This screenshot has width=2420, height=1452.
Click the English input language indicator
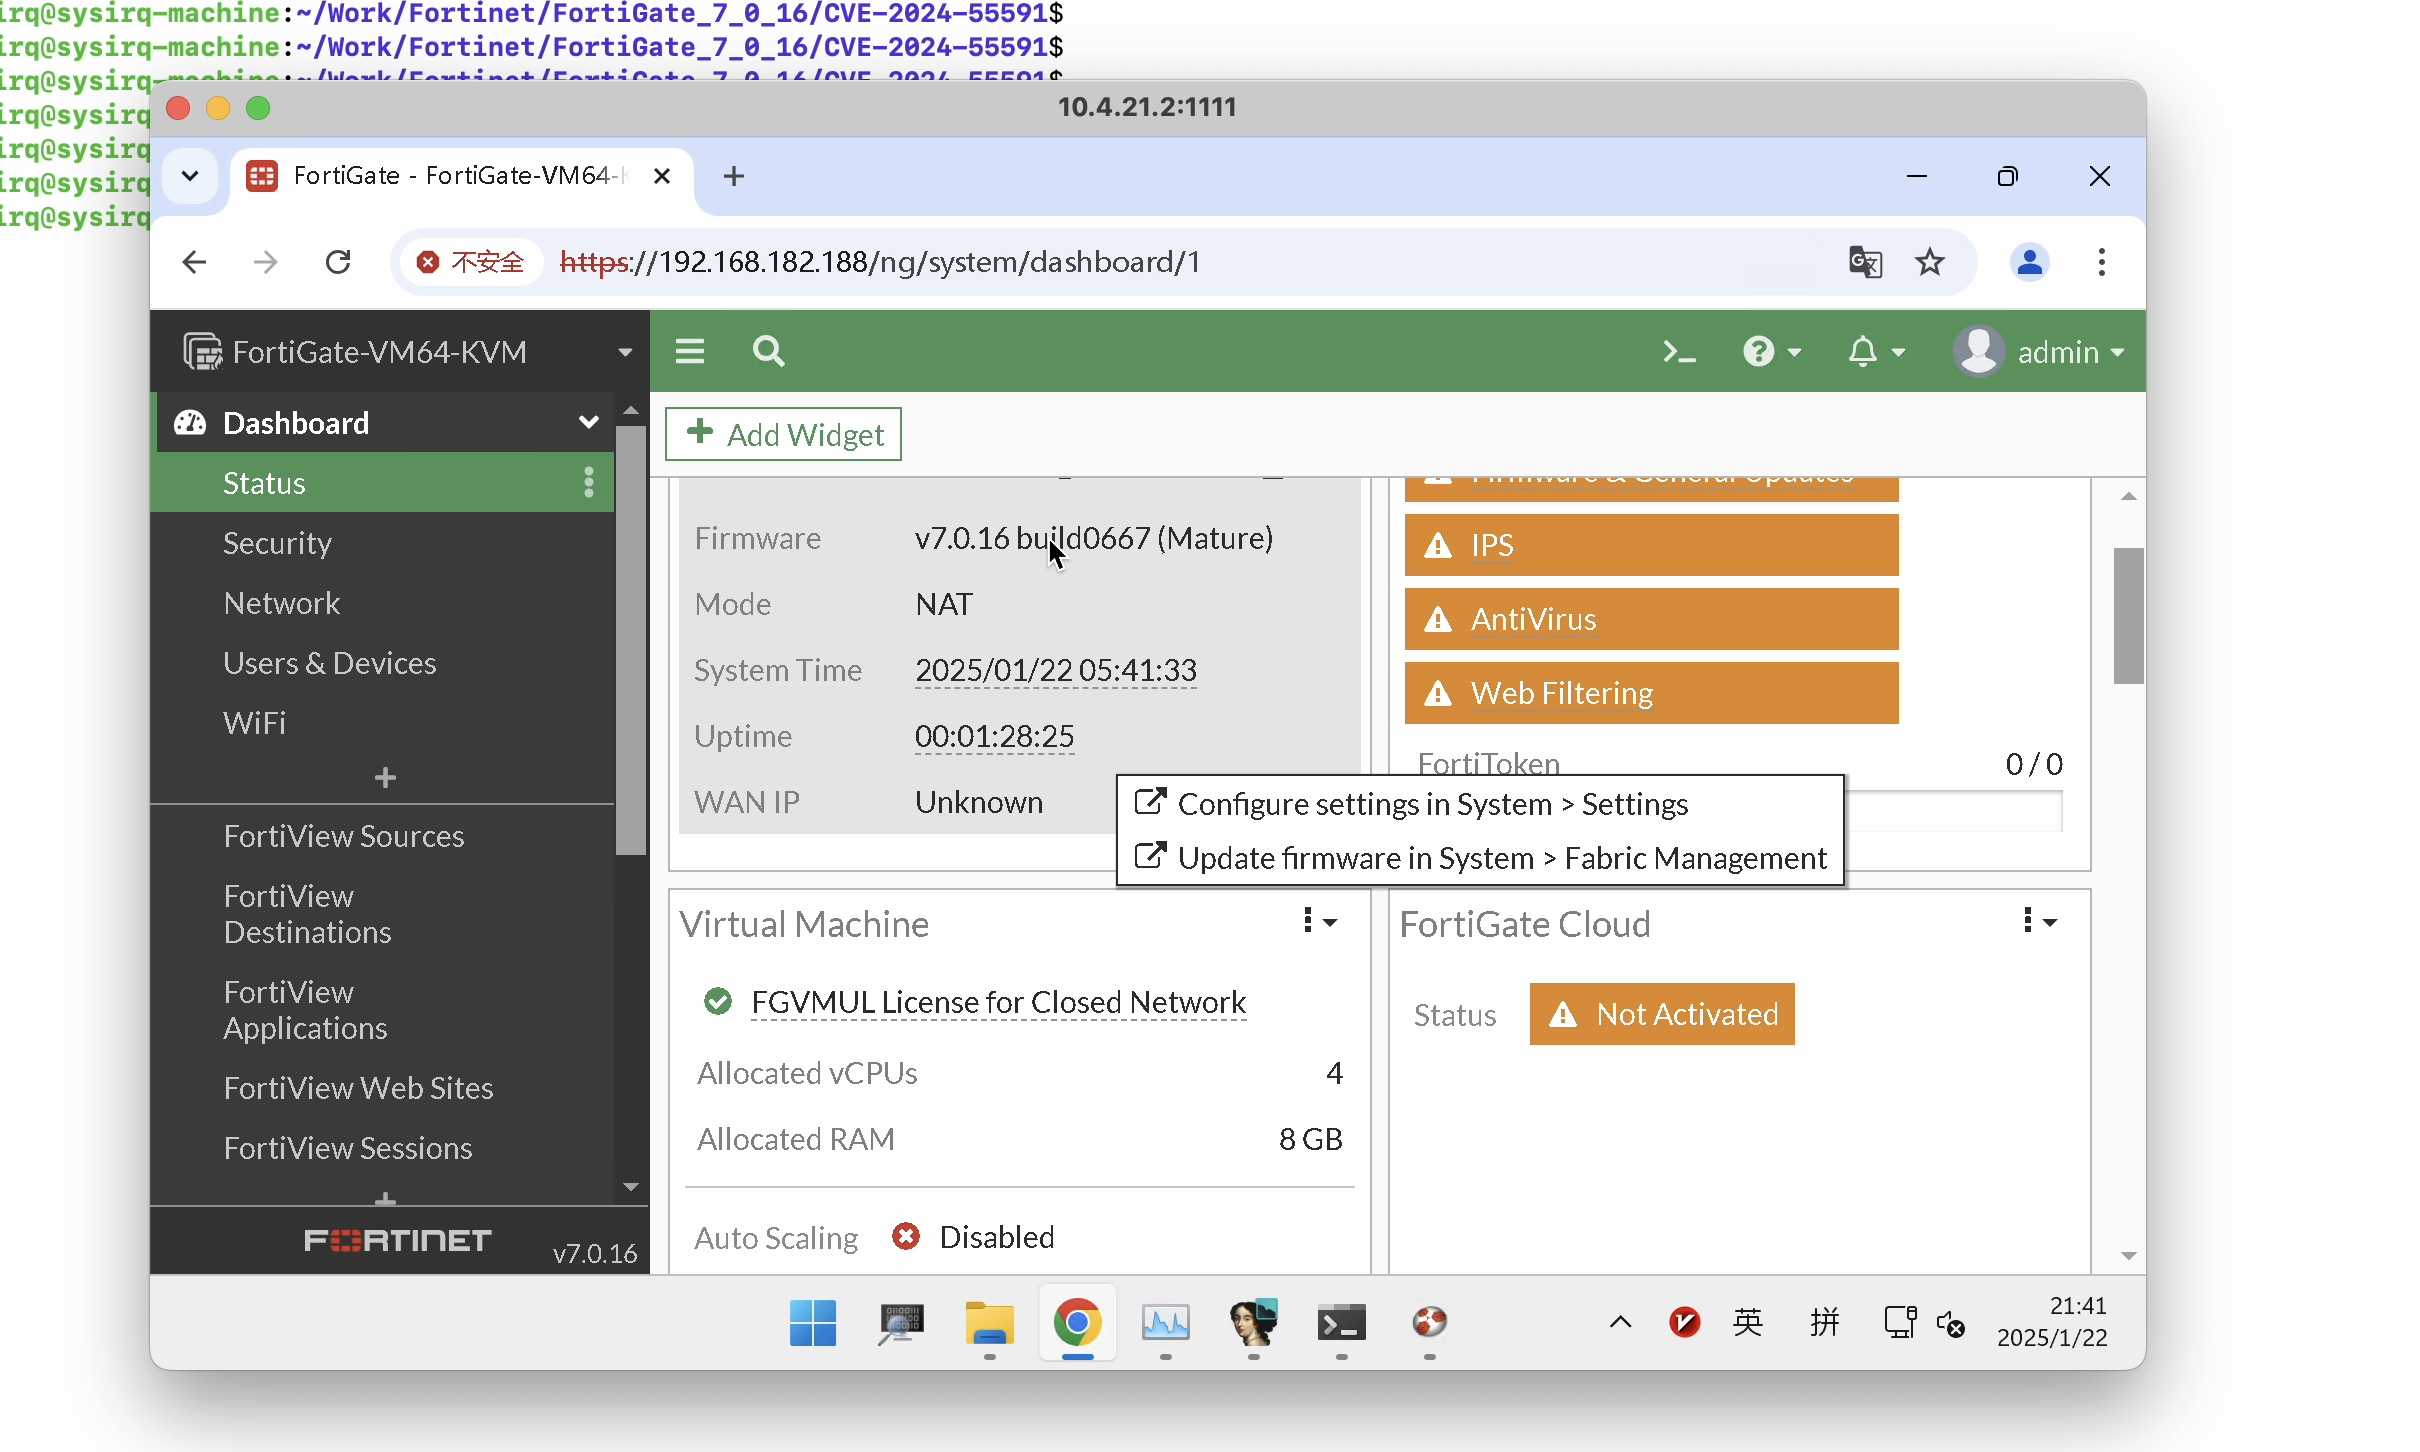tap(1748, 1322)
